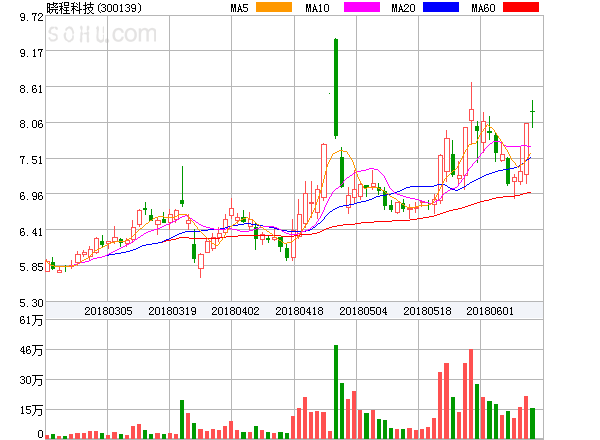Click the 6.96 price axis label
This screenshot has height=440, width=600.
[x=31, y=196]
